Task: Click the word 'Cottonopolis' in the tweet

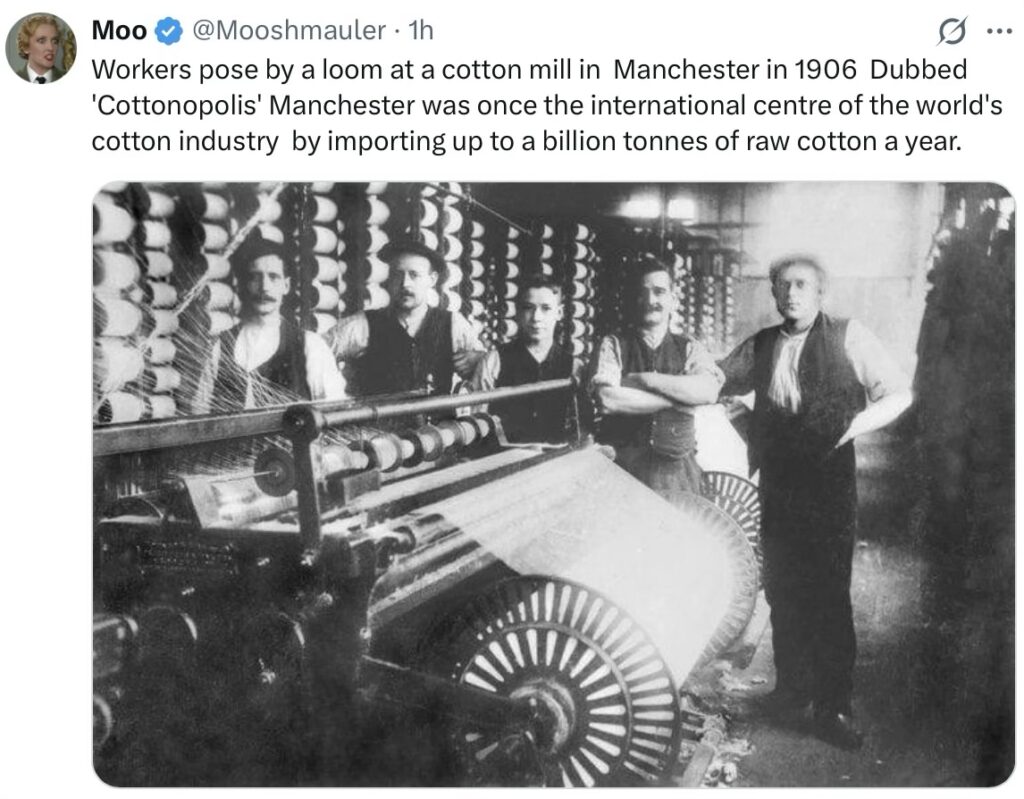Action: 177,106
